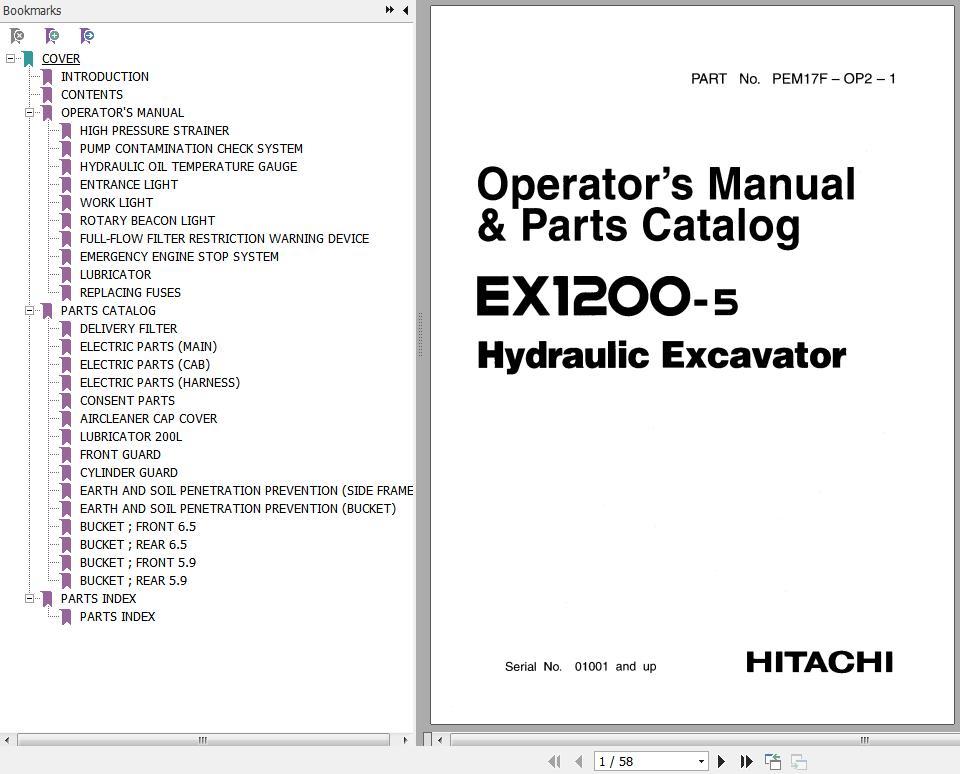Open HIGH PRESSURE STRAINER bookmark
This screenshot has width=960, height=774.
pos(154,130)
